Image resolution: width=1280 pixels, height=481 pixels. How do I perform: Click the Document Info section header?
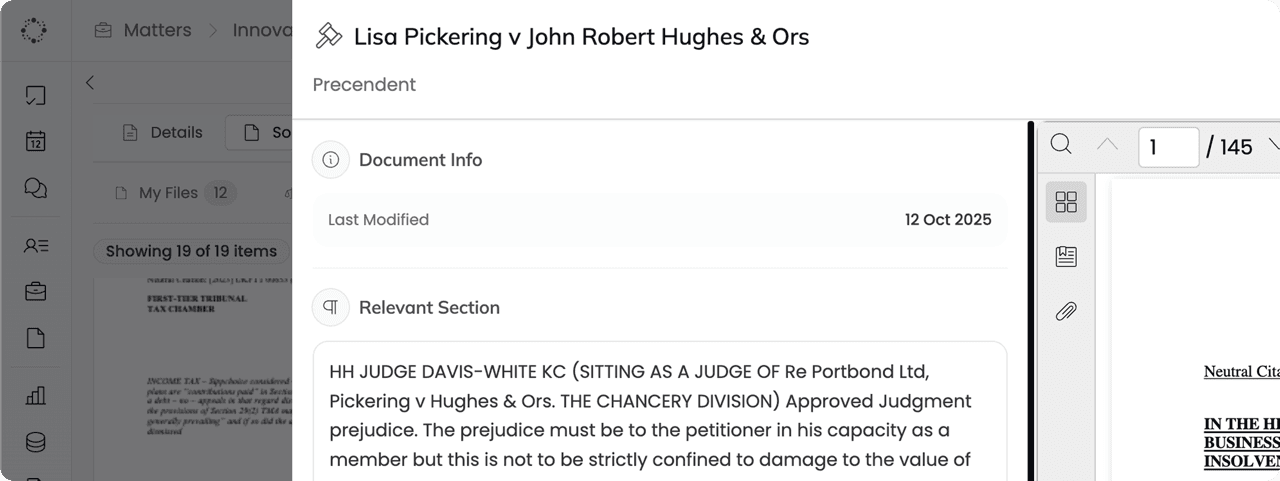420,160
